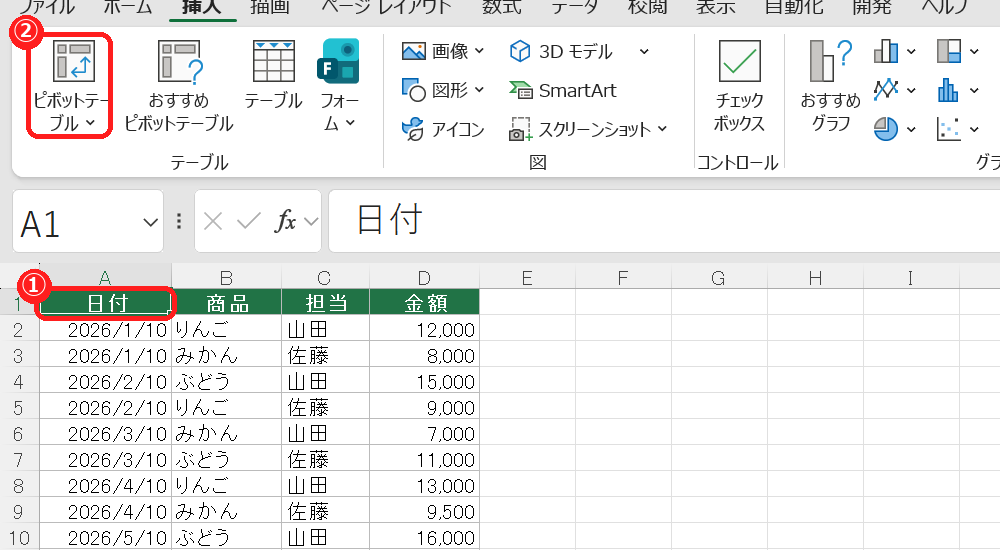
Task: Select cell with amount 12,000
Action: tap(425, 329)
